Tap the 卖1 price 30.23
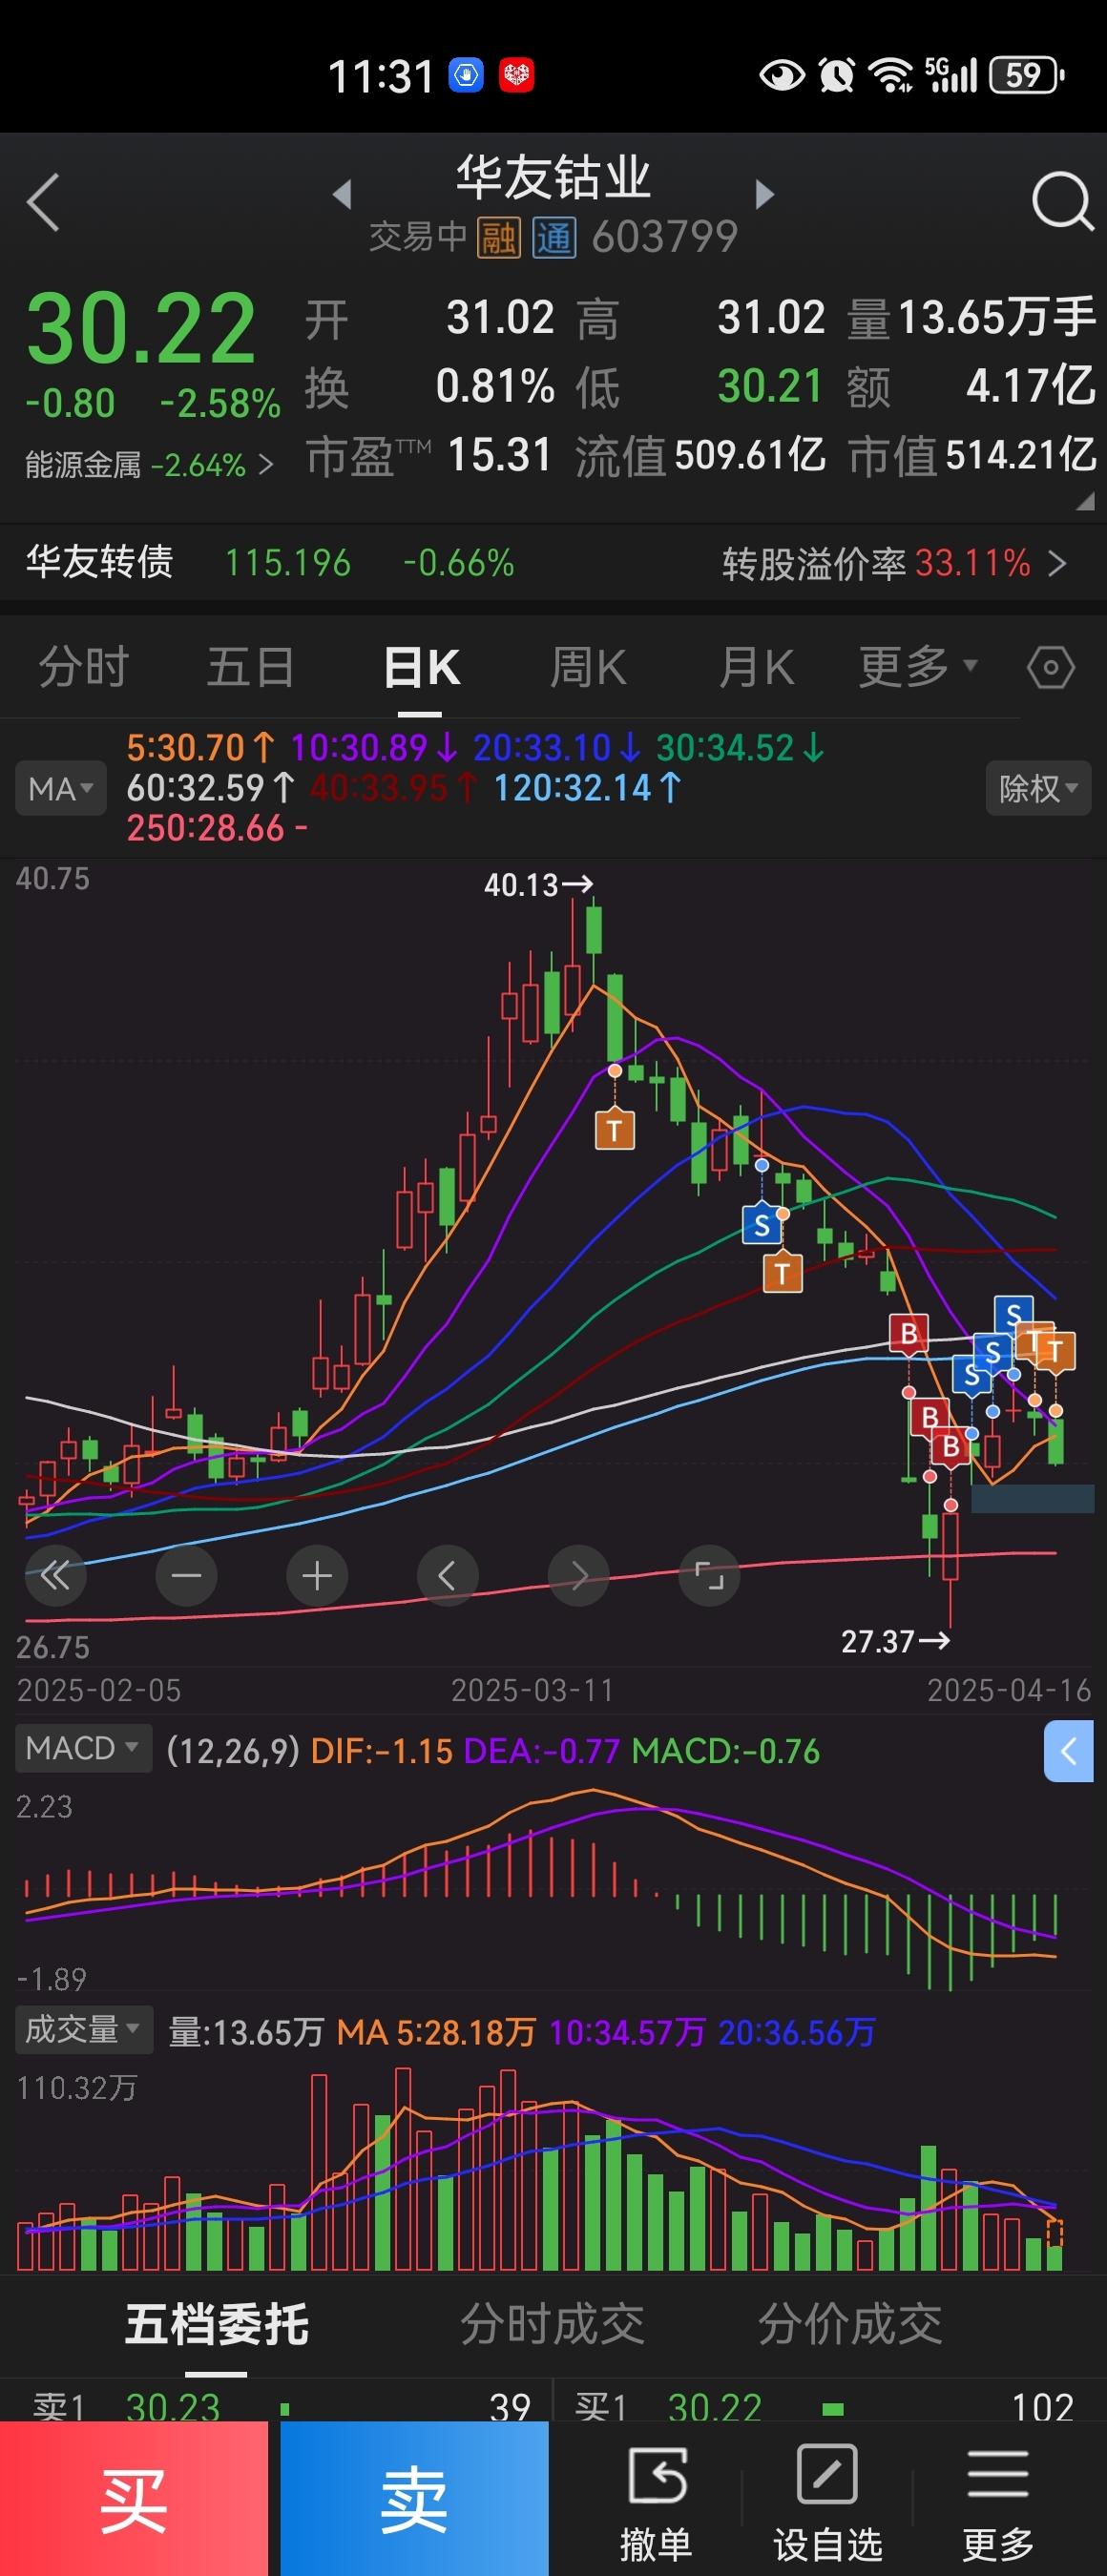This screenshot has height=2576, width=1107. click(172, 2406)
